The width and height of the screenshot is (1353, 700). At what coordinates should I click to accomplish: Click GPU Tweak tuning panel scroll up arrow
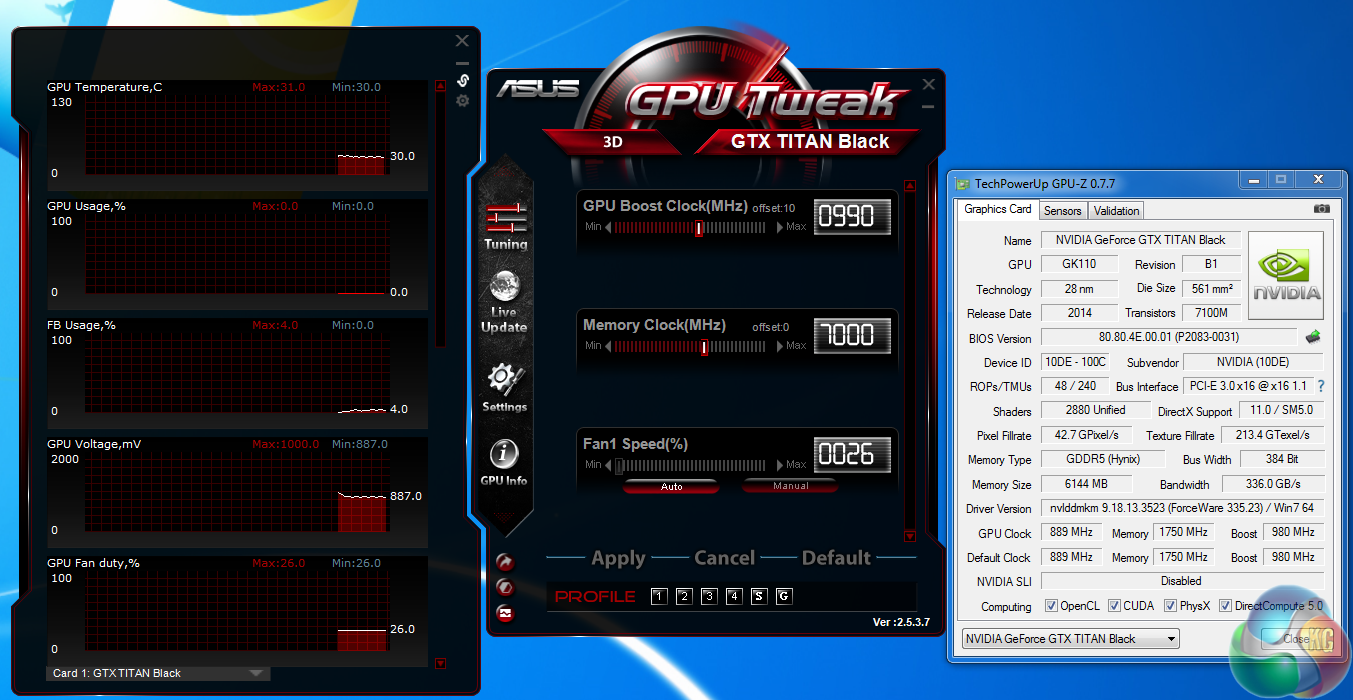[909, 185]
